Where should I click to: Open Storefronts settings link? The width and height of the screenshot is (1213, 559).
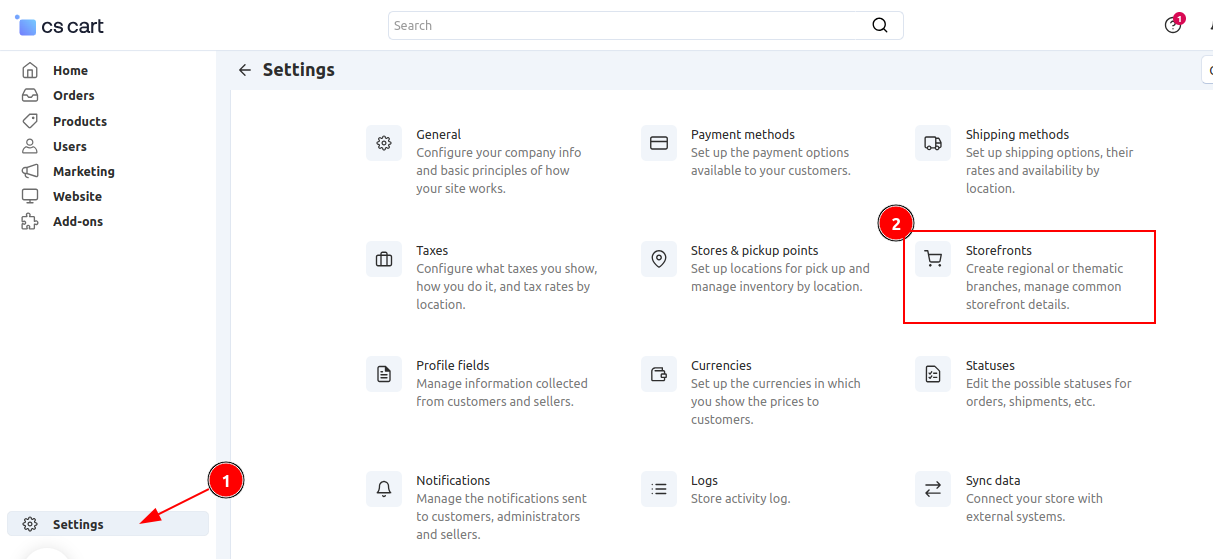click(x=999, y=250)
